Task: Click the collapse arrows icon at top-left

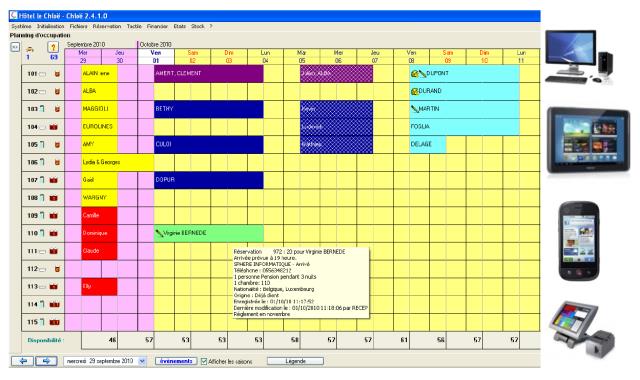Action: (15, 47)
